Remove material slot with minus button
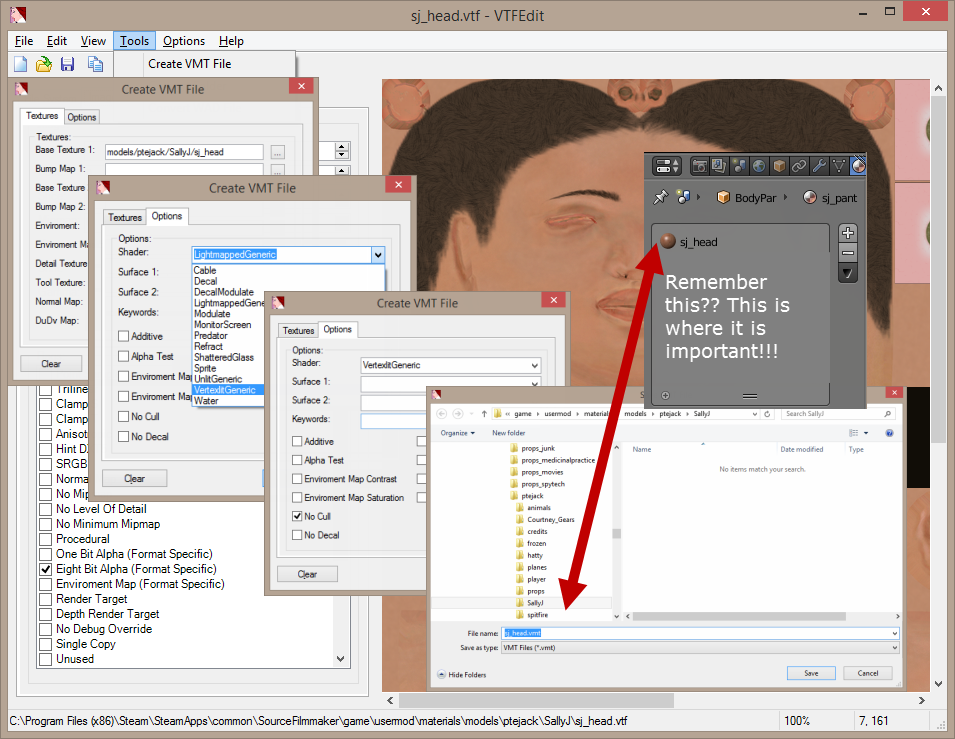The image size is (955, 739). (x=848, y=253)
